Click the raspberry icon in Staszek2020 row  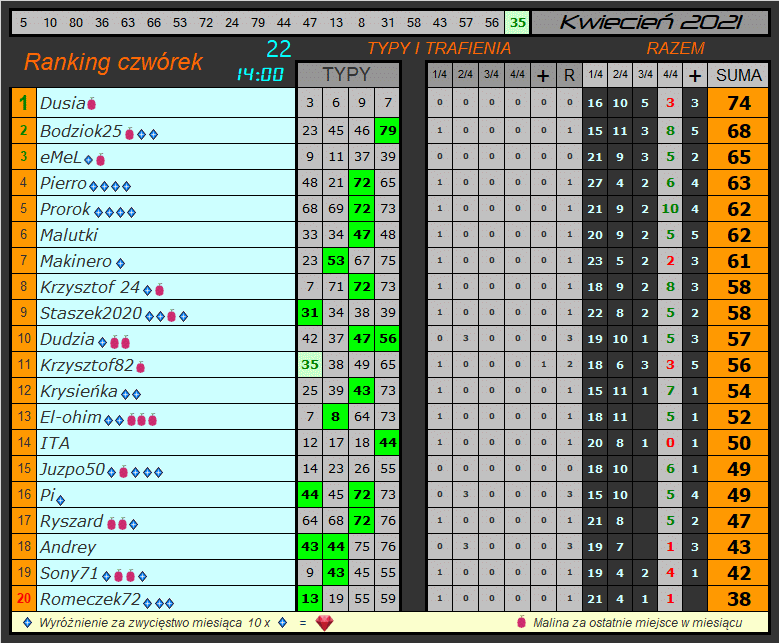(171, 315)
